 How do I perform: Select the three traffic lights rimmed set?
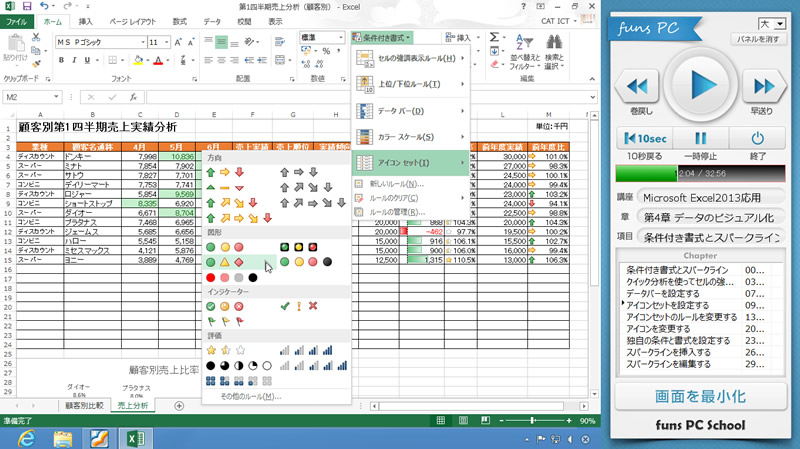pyautogui.click(x=299, y=247)
